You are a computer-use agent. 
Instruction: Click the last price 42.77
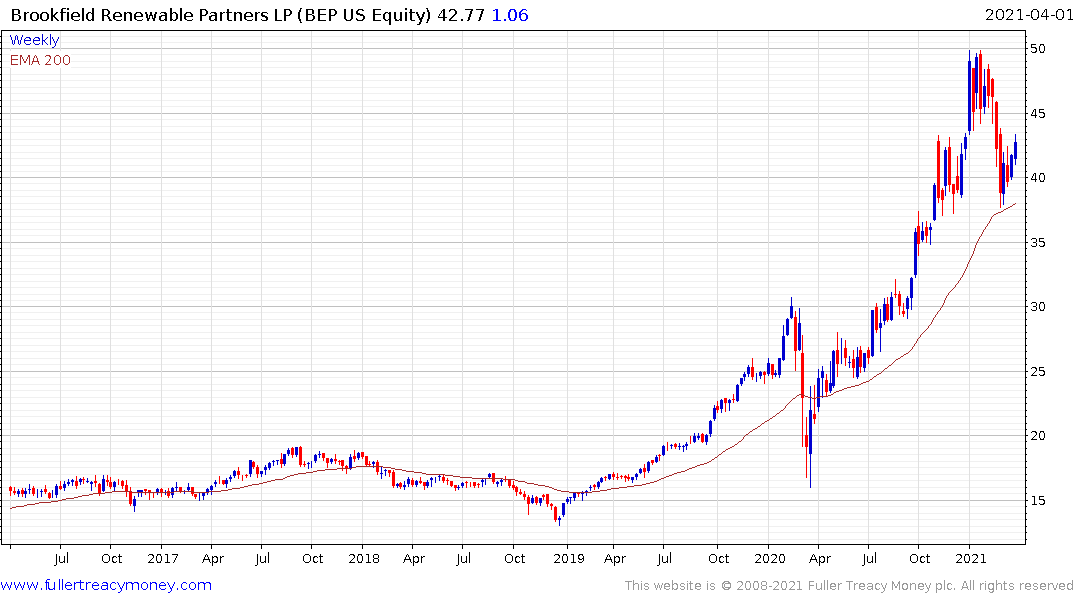[461, 15]
